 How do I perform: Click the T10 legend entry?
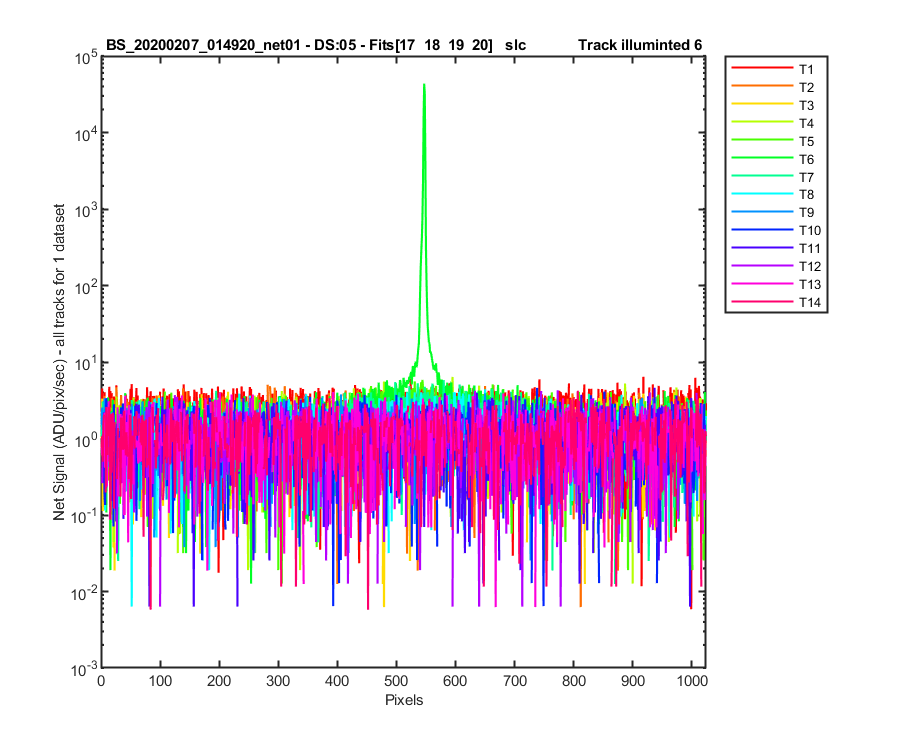click(x=776, y=230)
